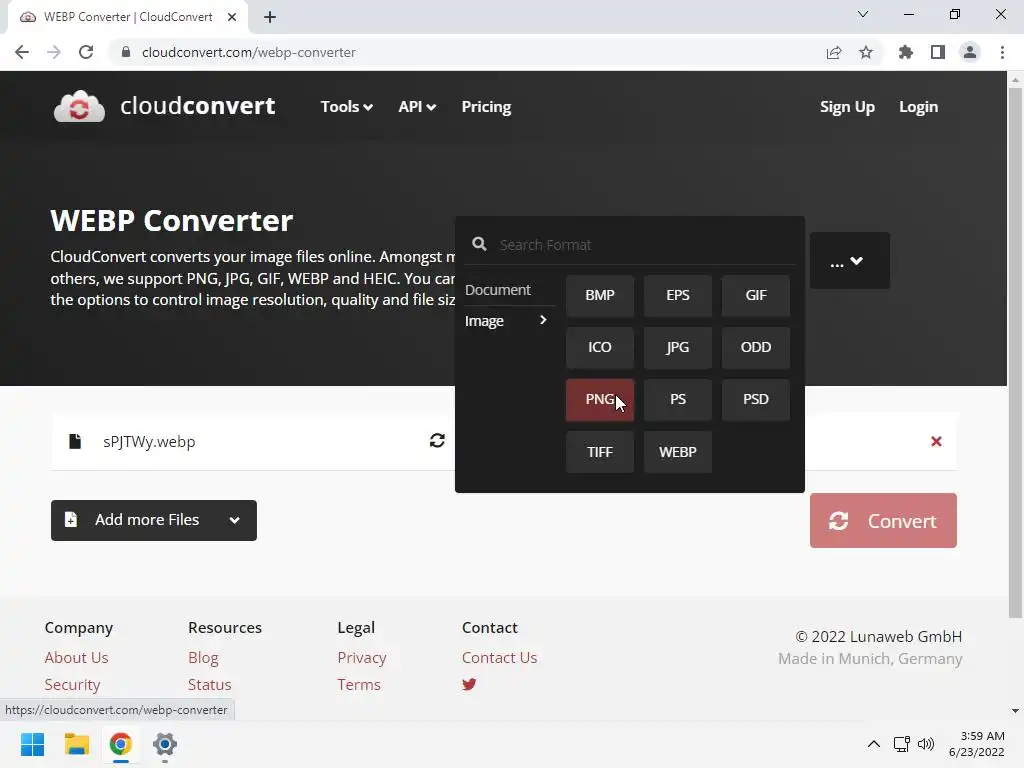Open the '...' format selector dropdown
This screenshot has height=768, width=1024.
[850, 261]
